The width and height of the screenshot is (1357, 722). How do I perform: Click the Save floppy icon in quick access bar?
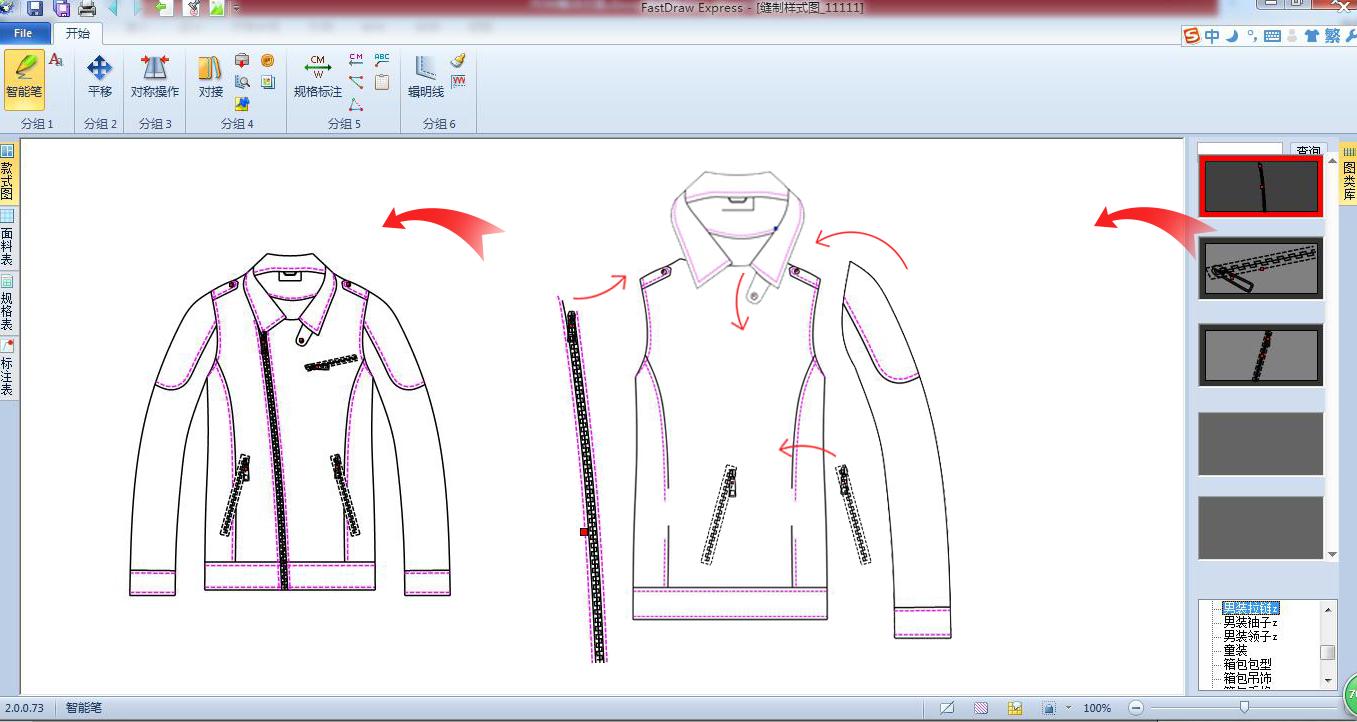pyautogui.click(x=35, y=8)
